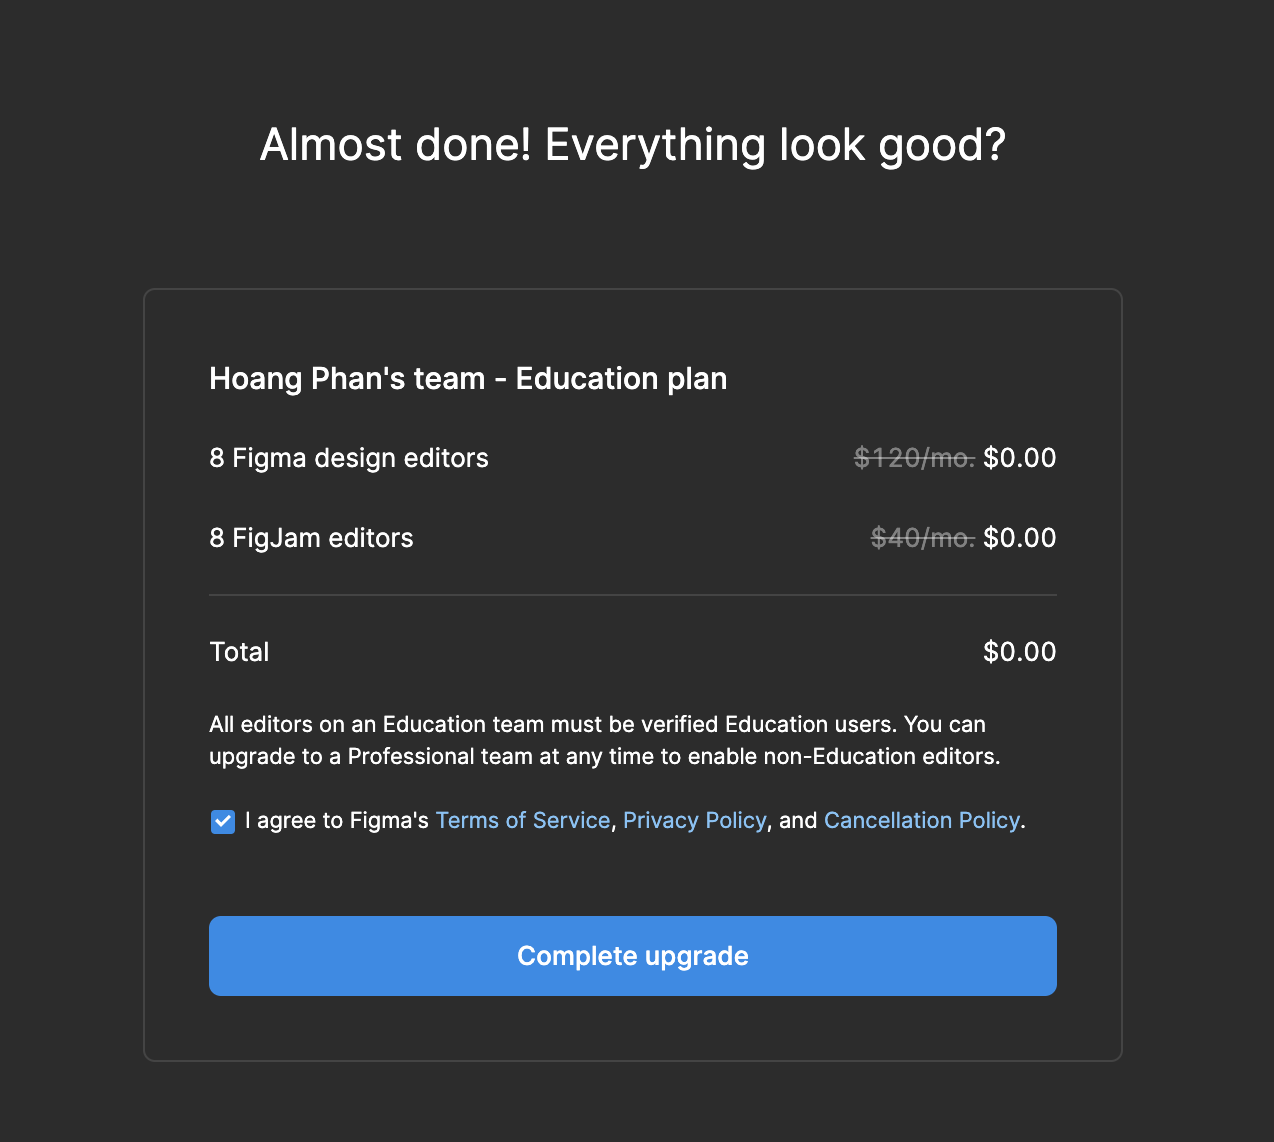
Task: Open the Privacy Policy link
Action: pos(694,821)
